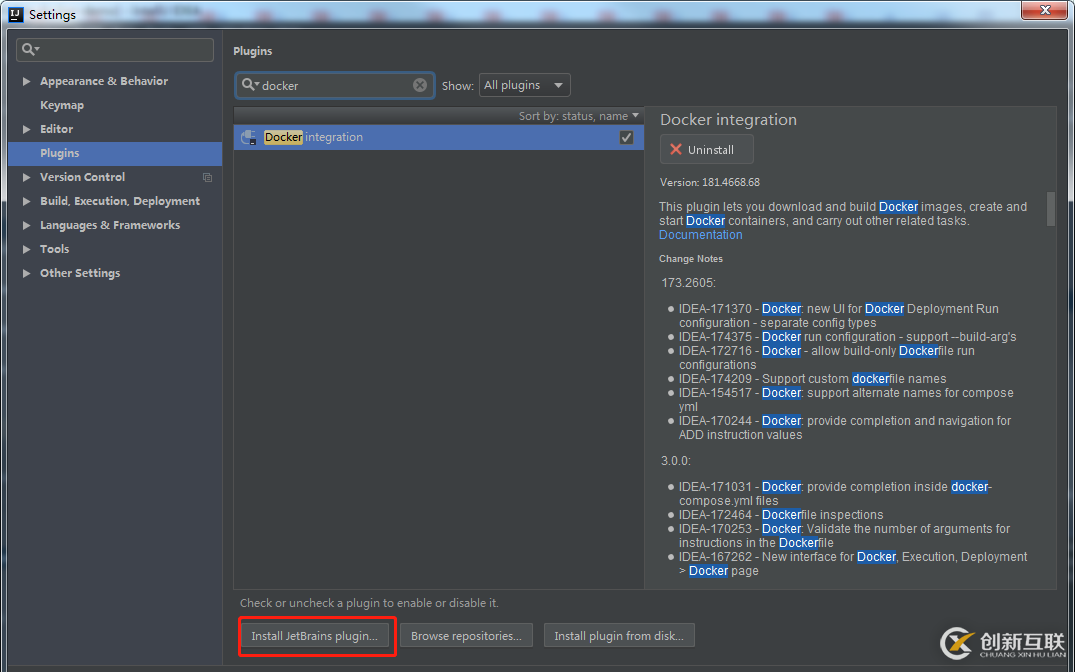Open the Sort by status, name dropdown
The image size is (1075, 672).
[x=579, y=116]
